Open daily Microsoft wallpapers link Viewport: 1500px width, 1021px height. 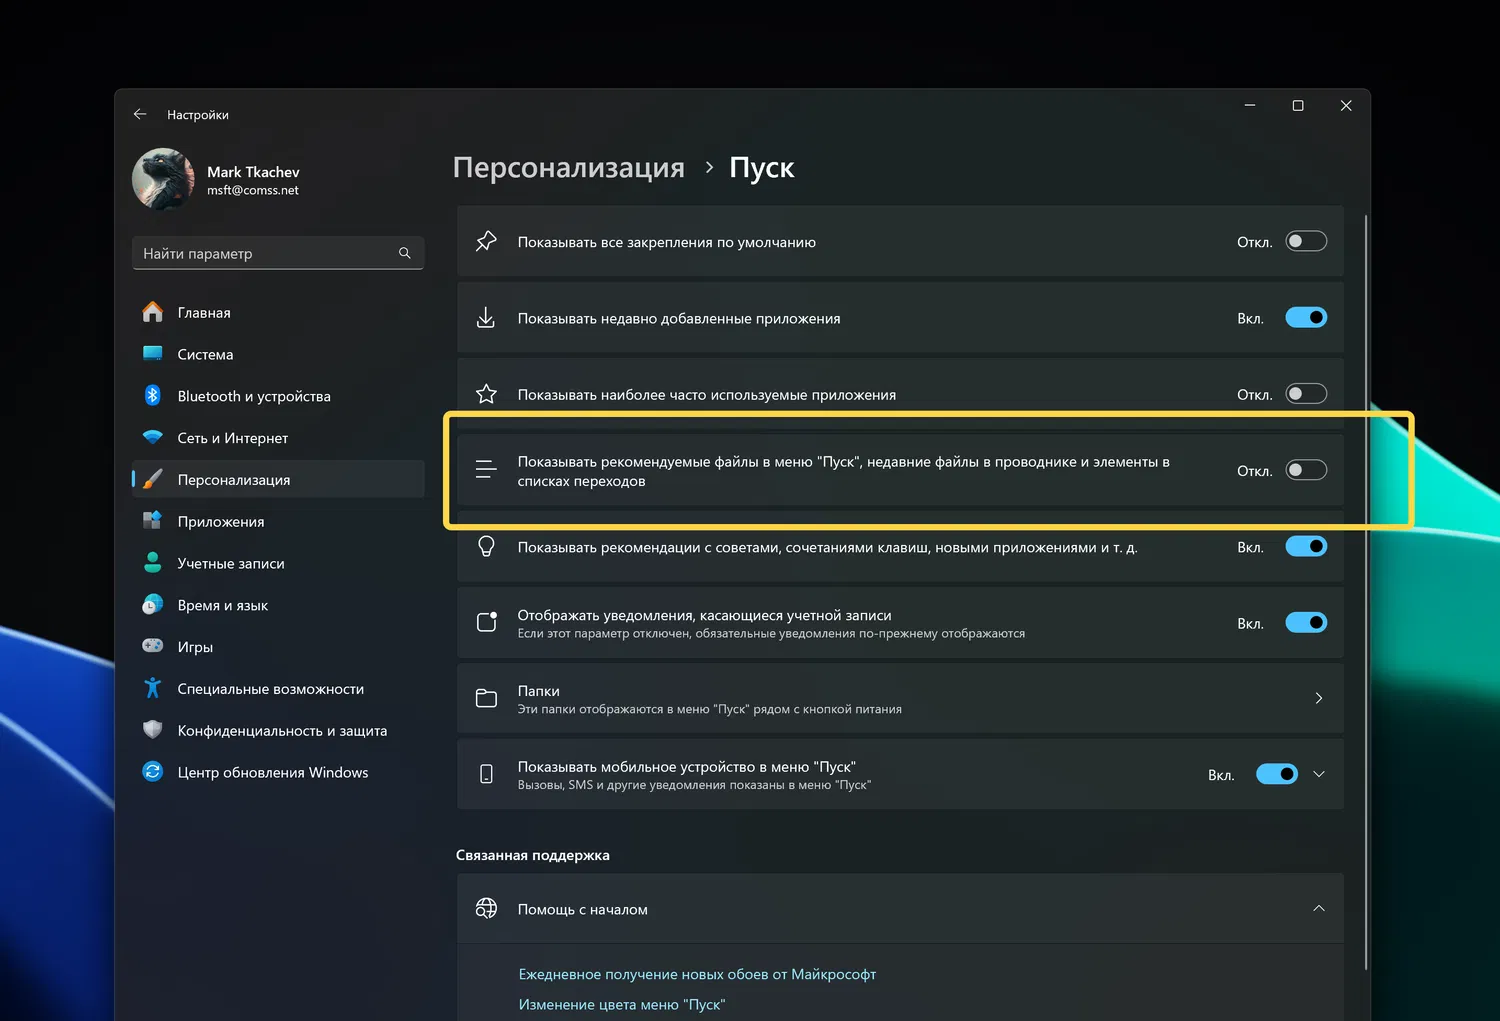pyautogui.click(x=697, y=974)
